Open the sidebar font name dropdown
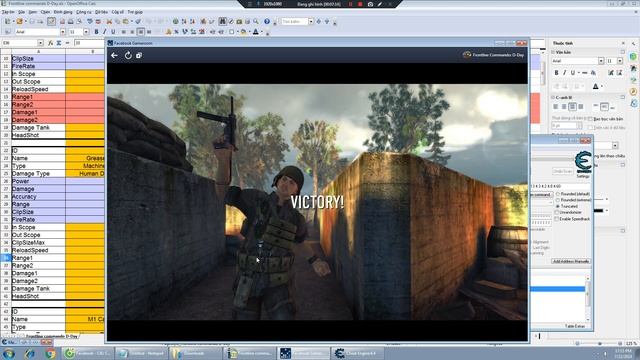640x360 pixels. point(601,61)
